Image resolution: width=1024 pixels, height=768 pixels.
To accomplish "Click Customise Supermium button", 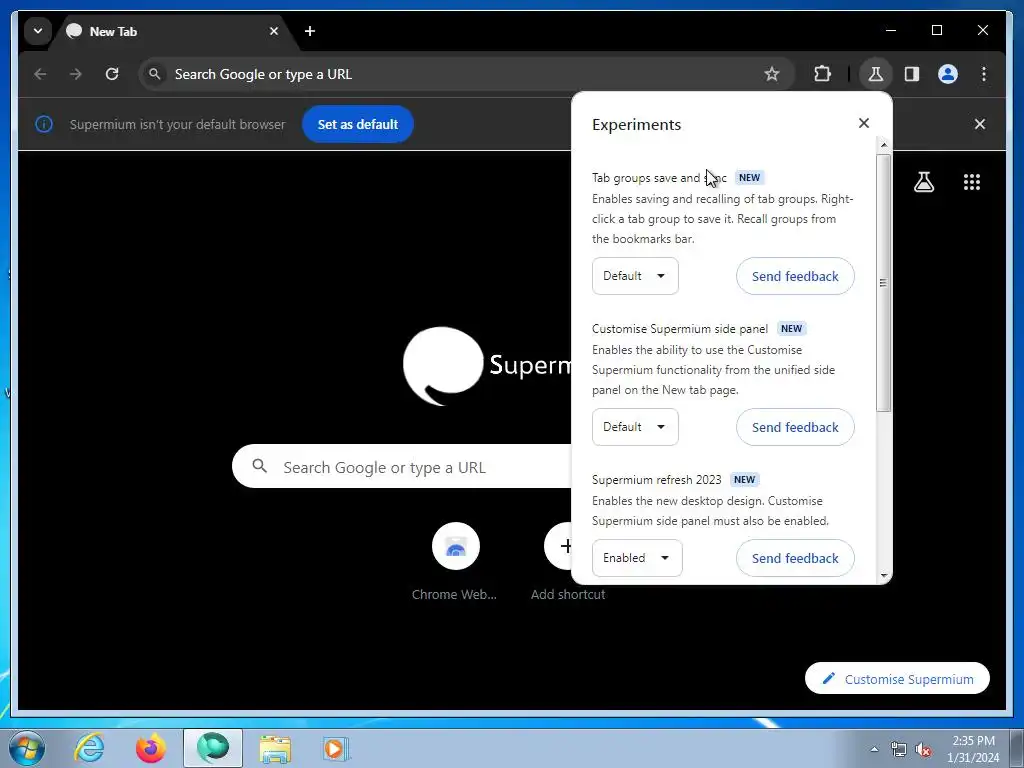I will [x=897, y=679].
